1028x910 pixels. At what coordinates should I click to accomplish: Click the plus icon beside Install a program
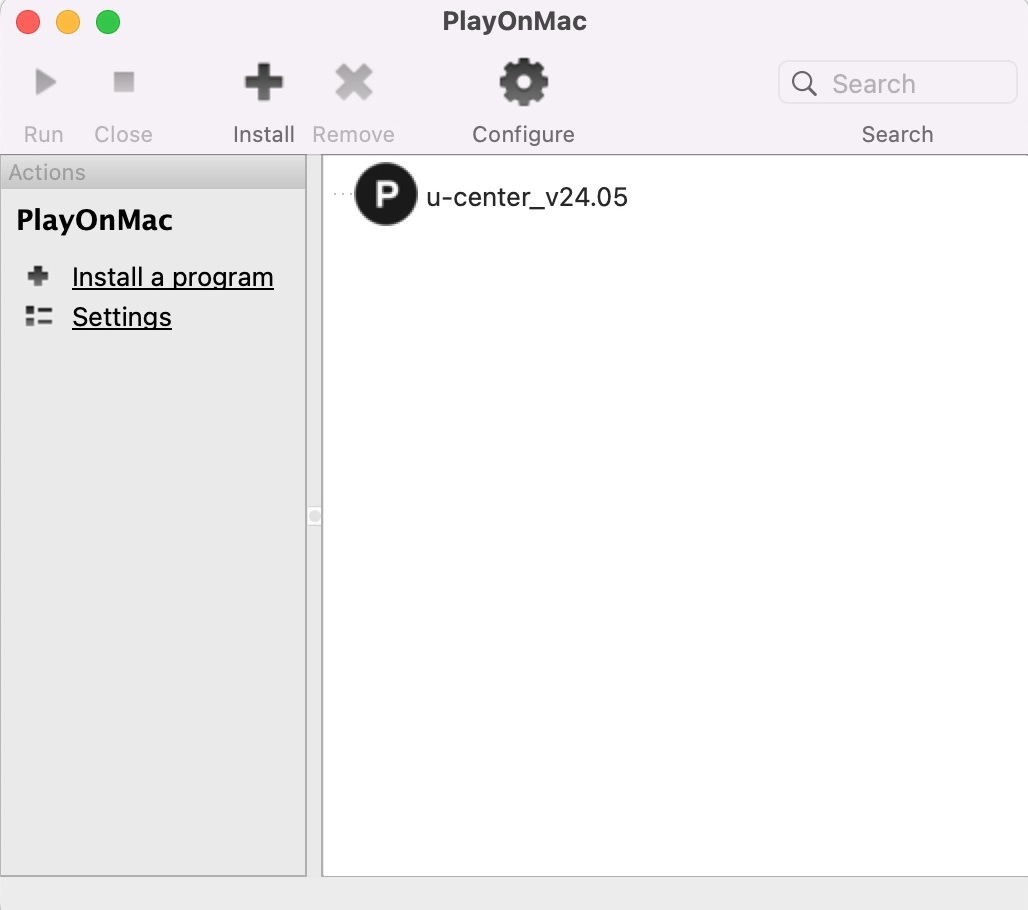[38, 276]
